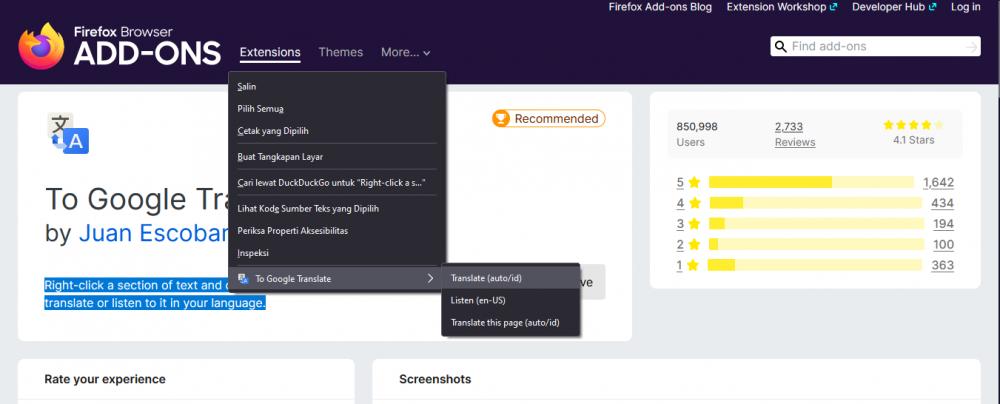
Task: Click the 4.1 Stars text
Action: (913, 140)
